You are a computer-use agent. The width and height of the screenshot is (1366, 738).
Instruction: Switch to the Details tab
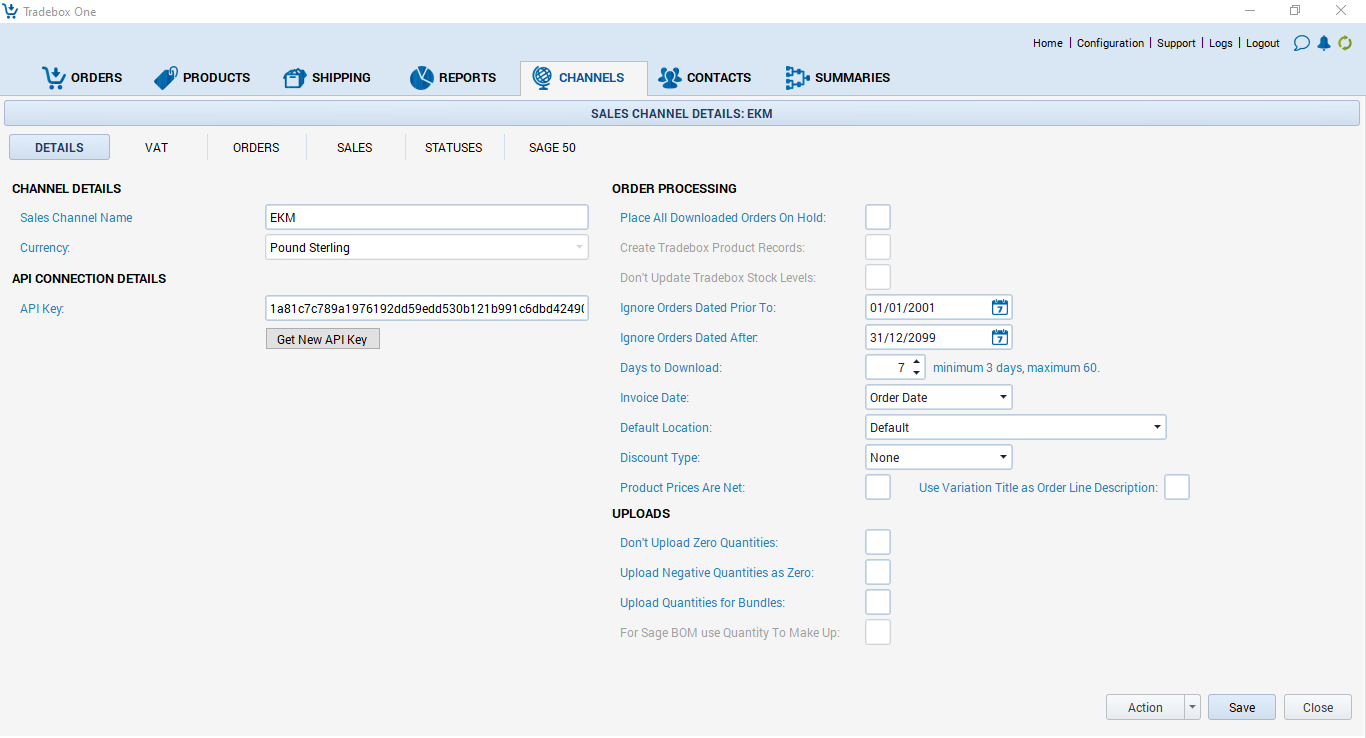(59, 147)
